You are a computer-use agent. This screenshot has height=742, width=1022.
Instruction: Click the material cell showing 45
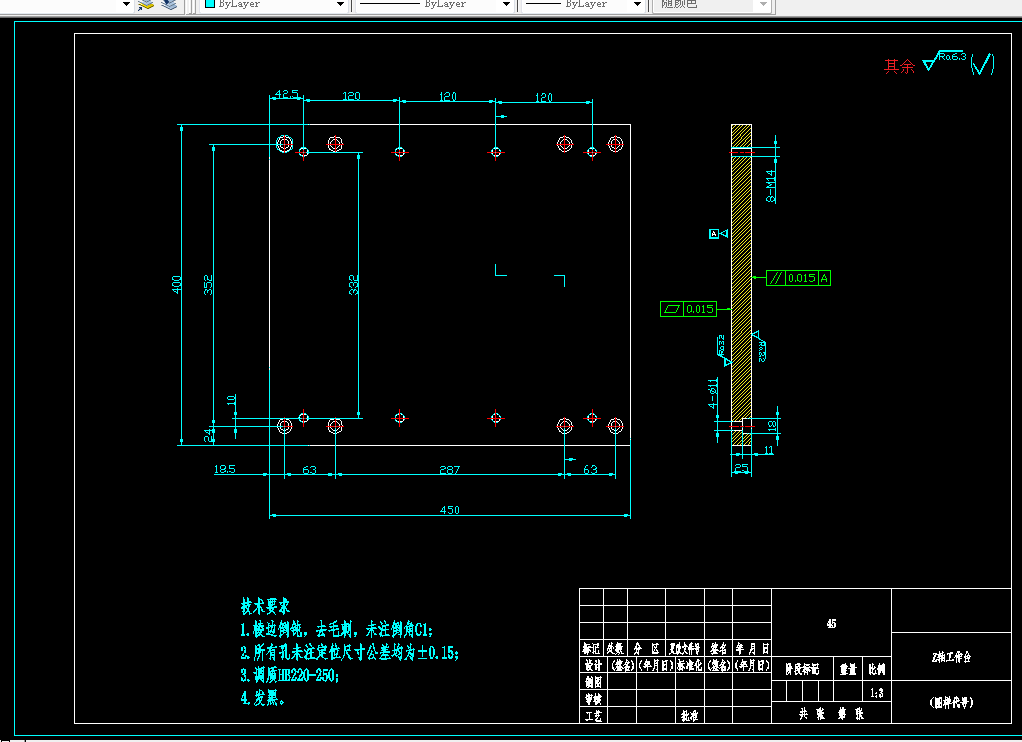831,624
